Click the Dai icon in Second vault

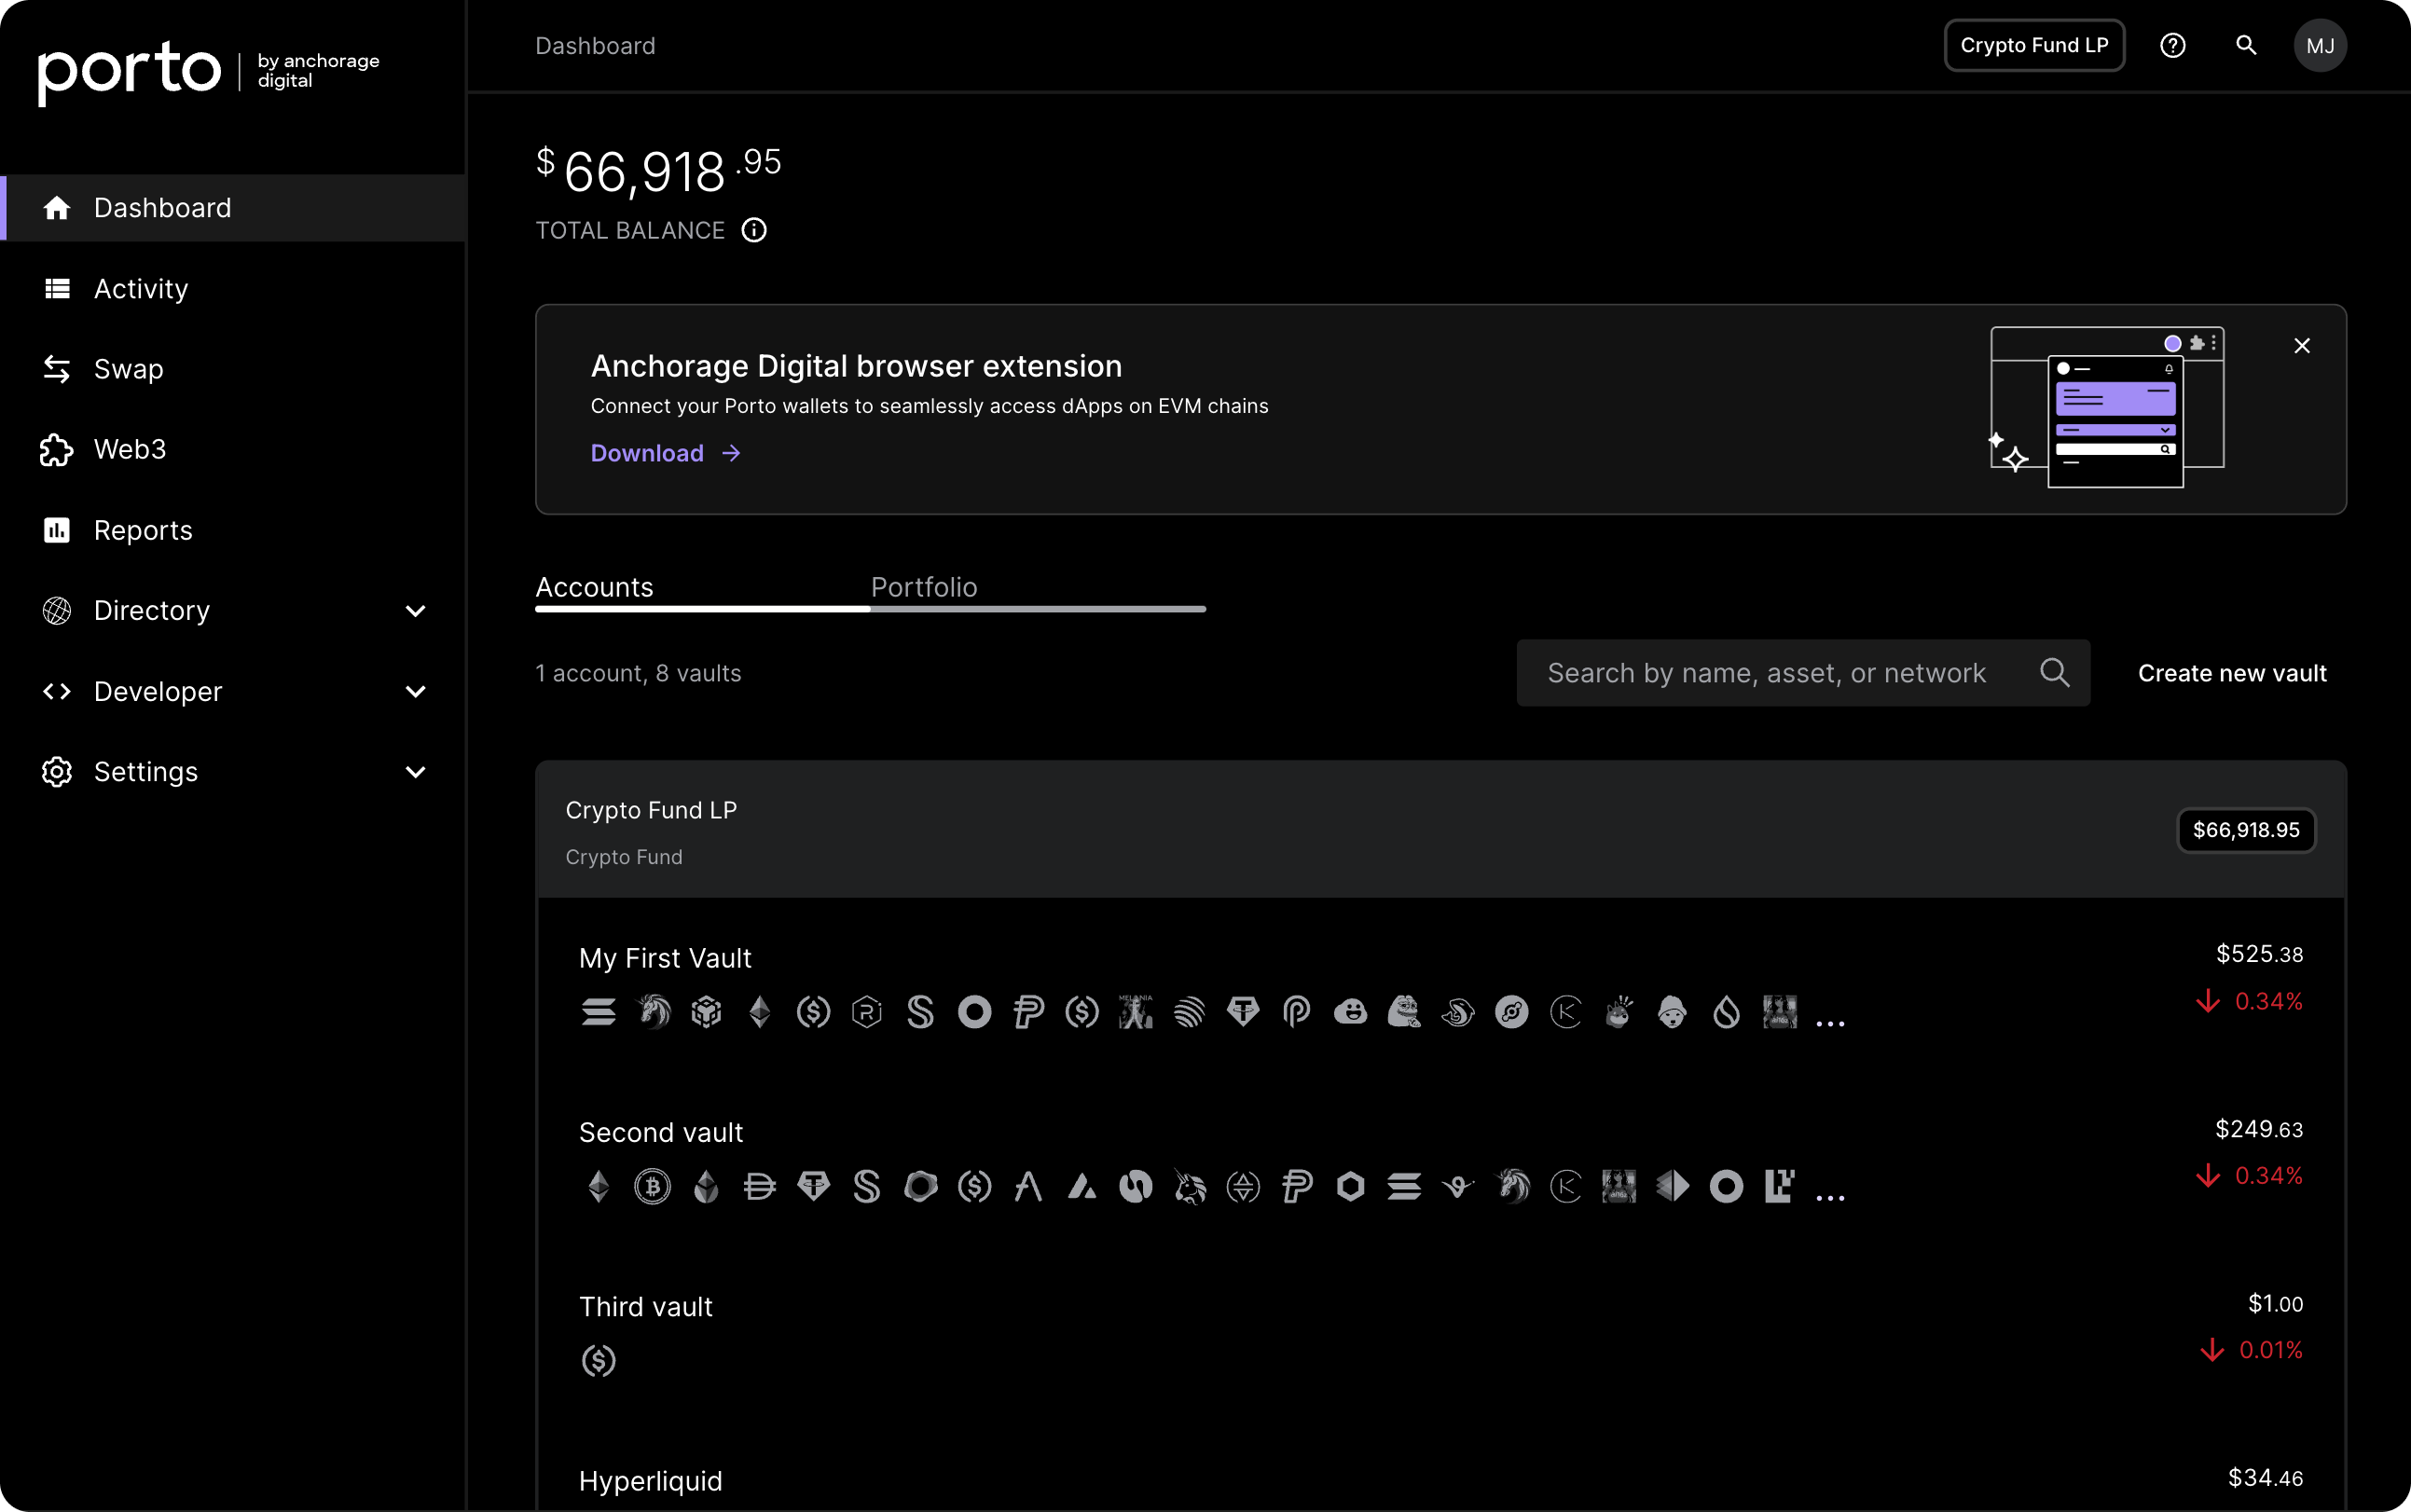pyautogui.click(x=760, y=1187)
